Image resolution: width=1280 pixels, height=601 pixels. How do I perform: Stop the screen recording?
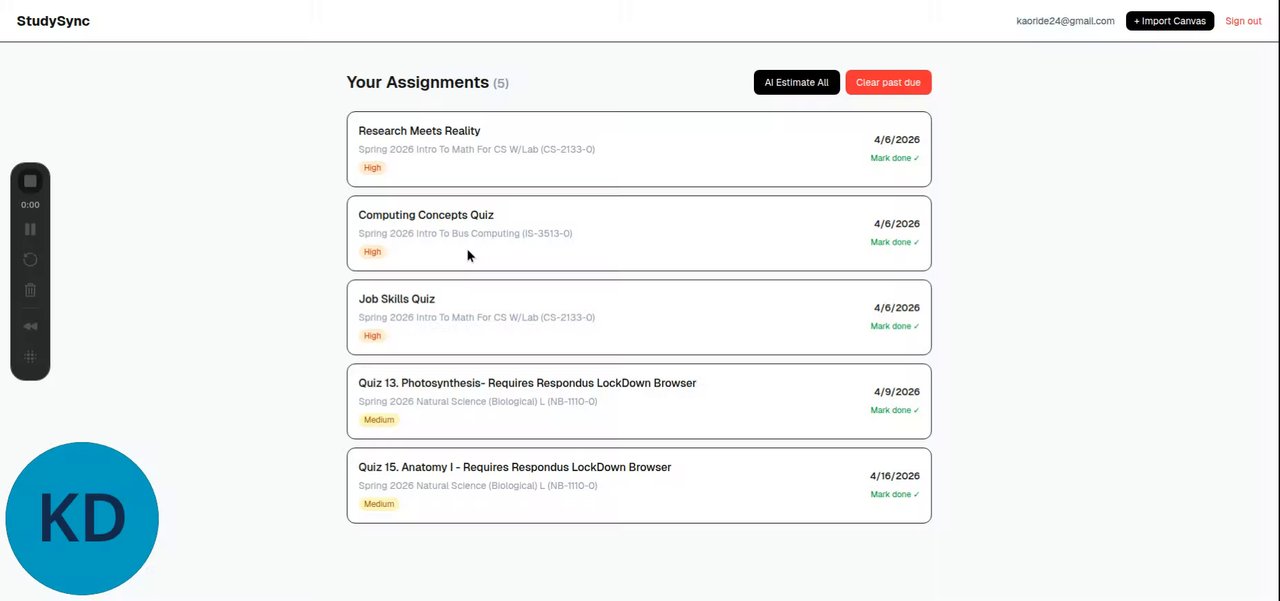click(30, 181)
